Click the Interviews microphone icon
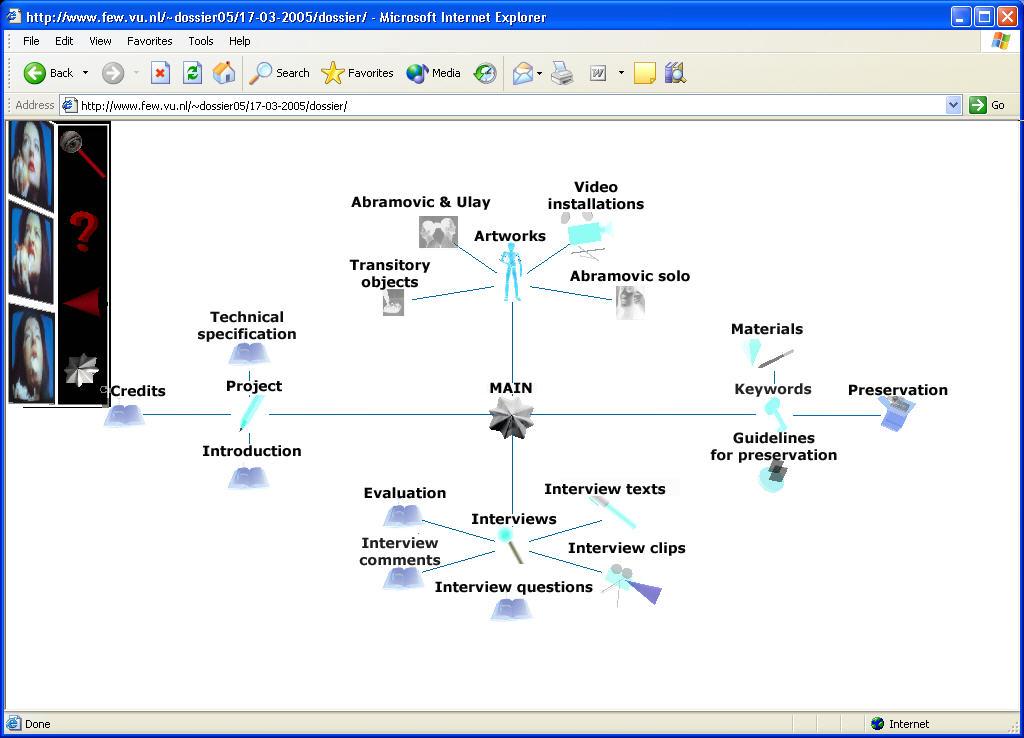The image size is (1024, 738). (511, 545)
